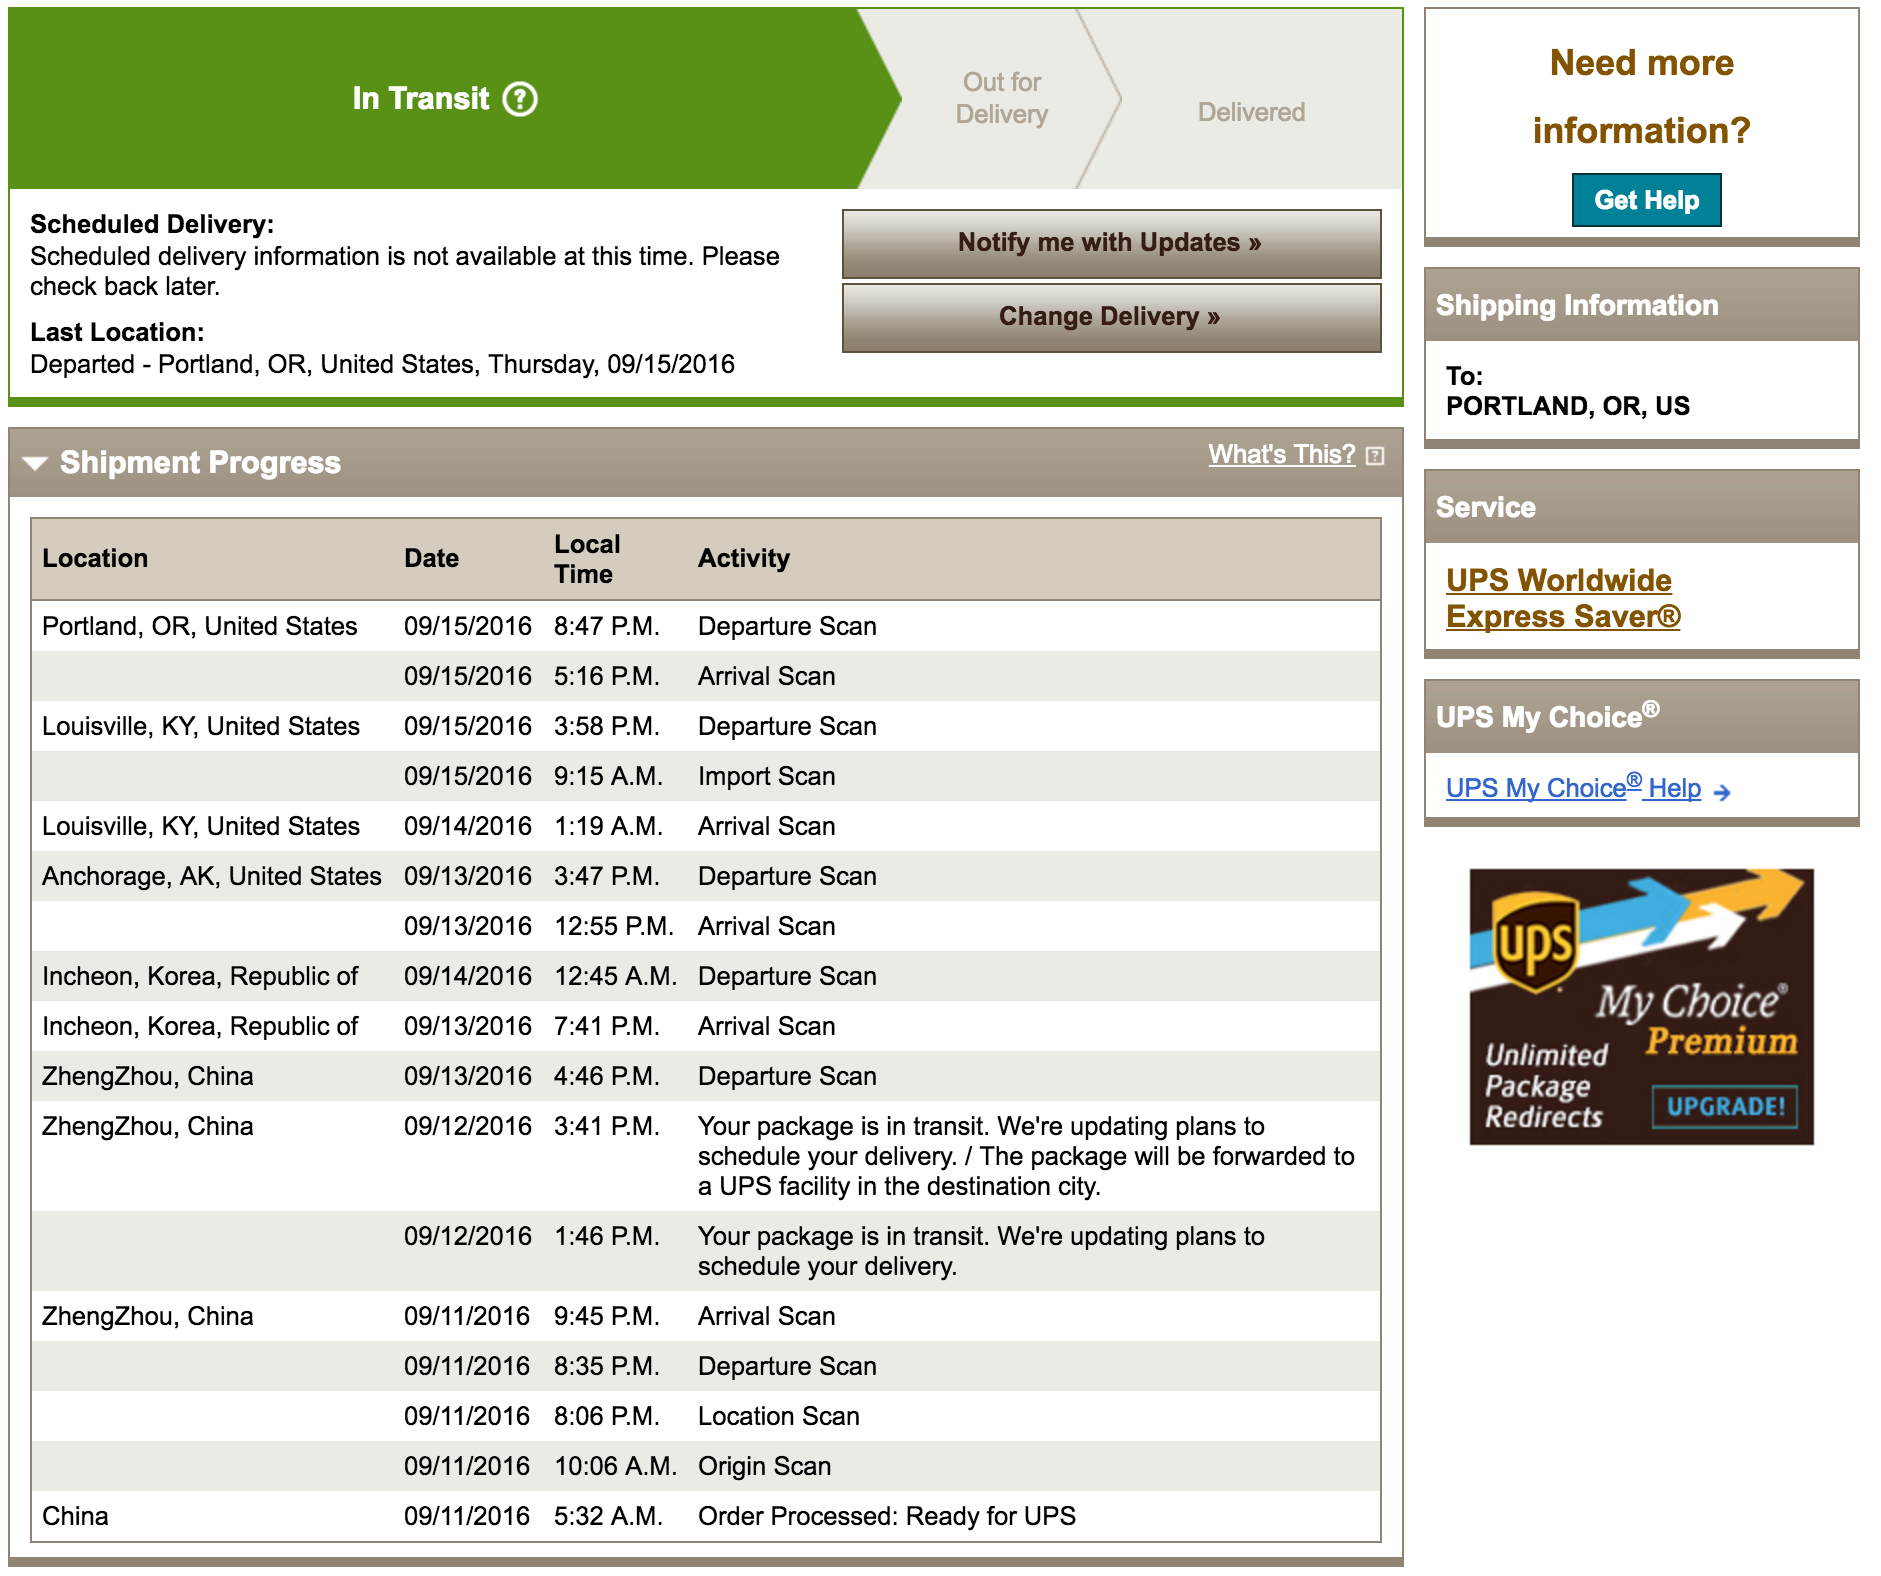This screenshot has width=1881, height=1576.
Task: Click the Shipping Information panel header
Action: click(1641, 305)
